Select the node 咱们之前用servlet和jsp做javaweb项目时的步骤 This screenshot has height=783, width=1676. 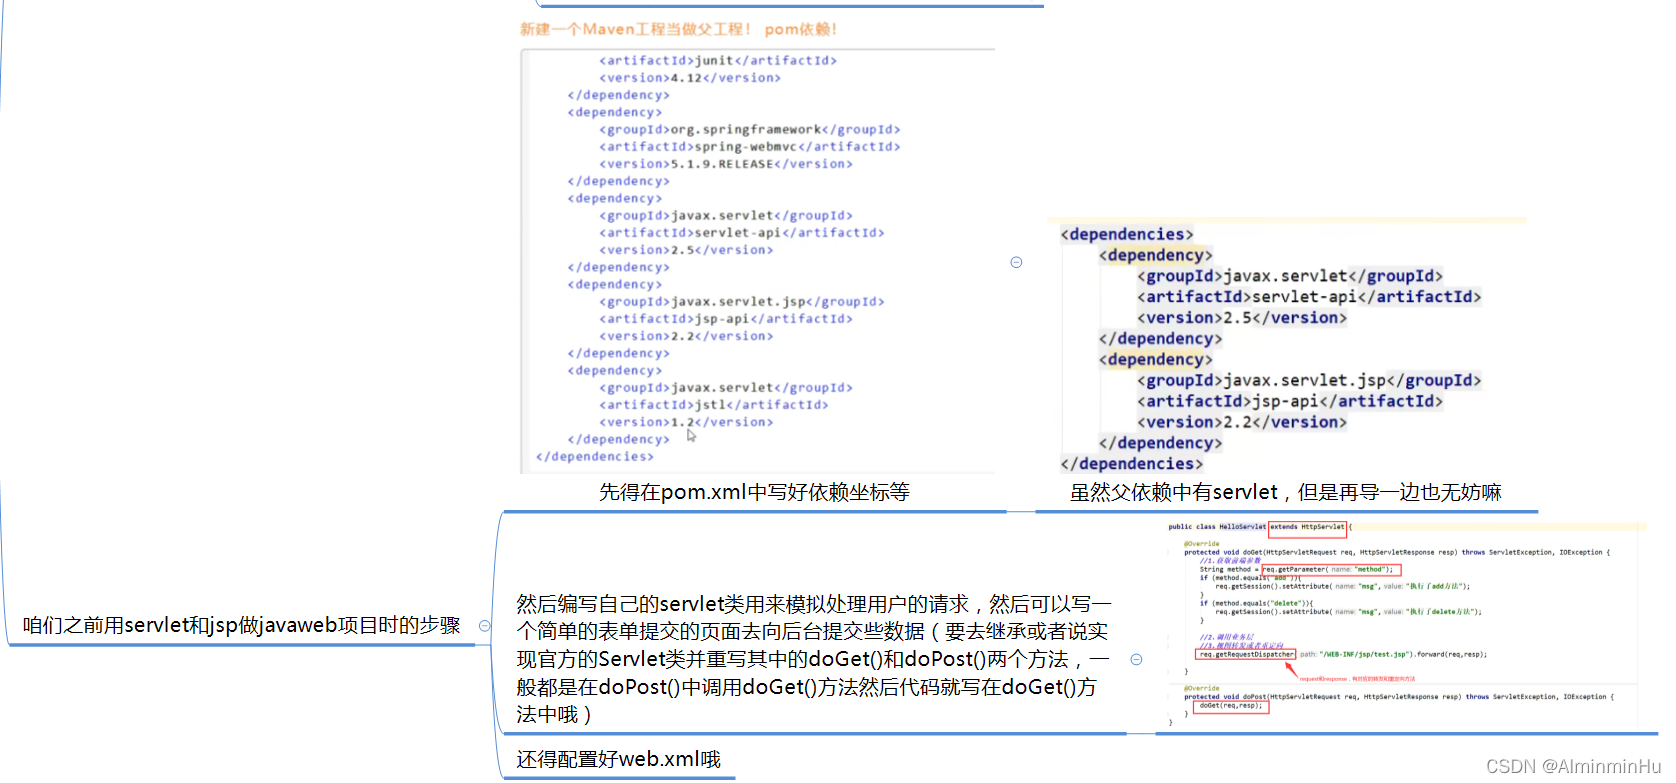pyautogui.click(x=241, y=625)
